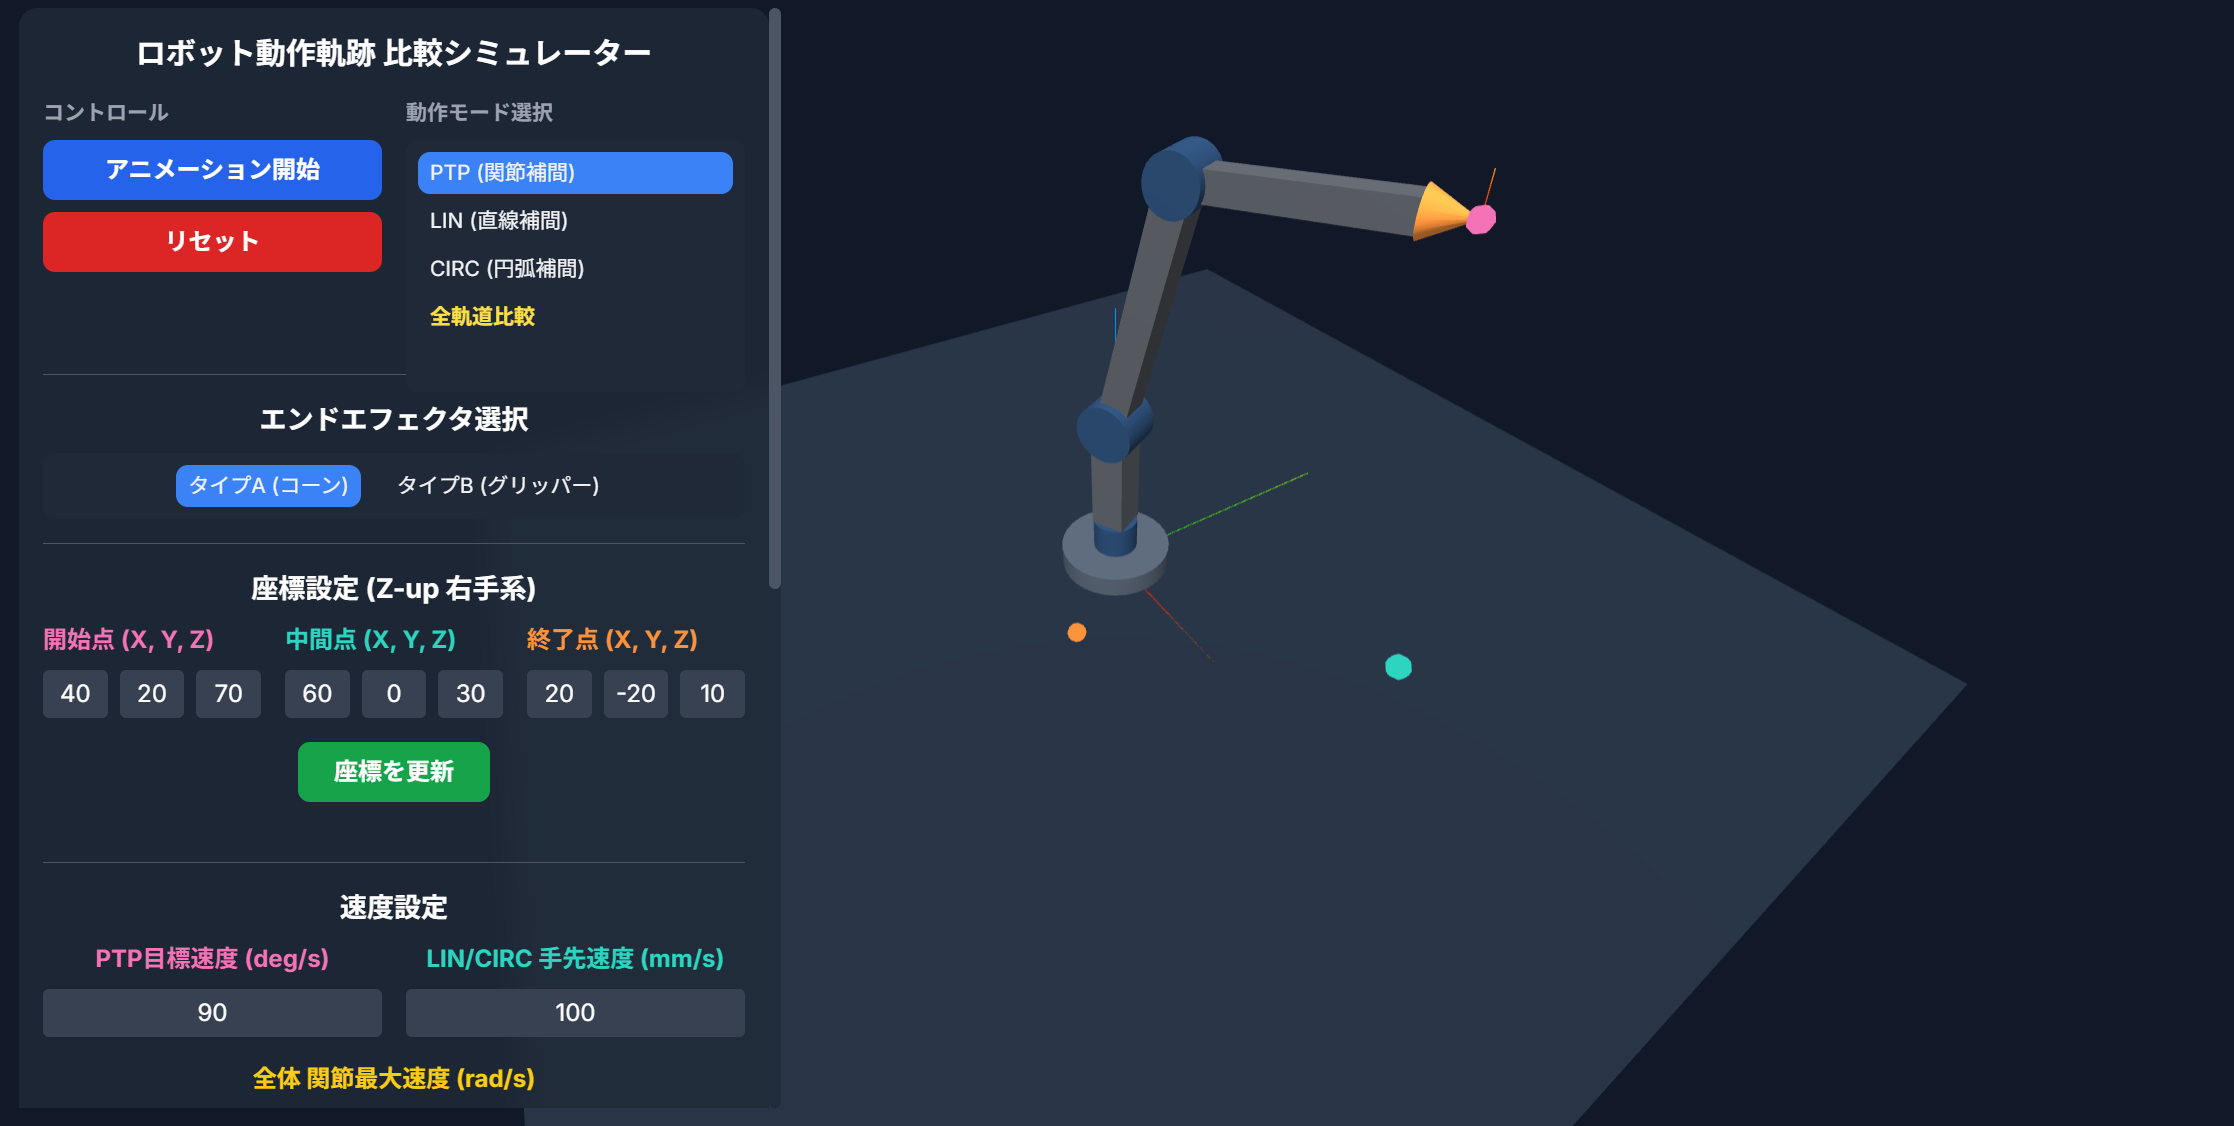Click the 終了点 X input showing 20
Viewport: 2234px width, 1126px height.
(559, 693)
